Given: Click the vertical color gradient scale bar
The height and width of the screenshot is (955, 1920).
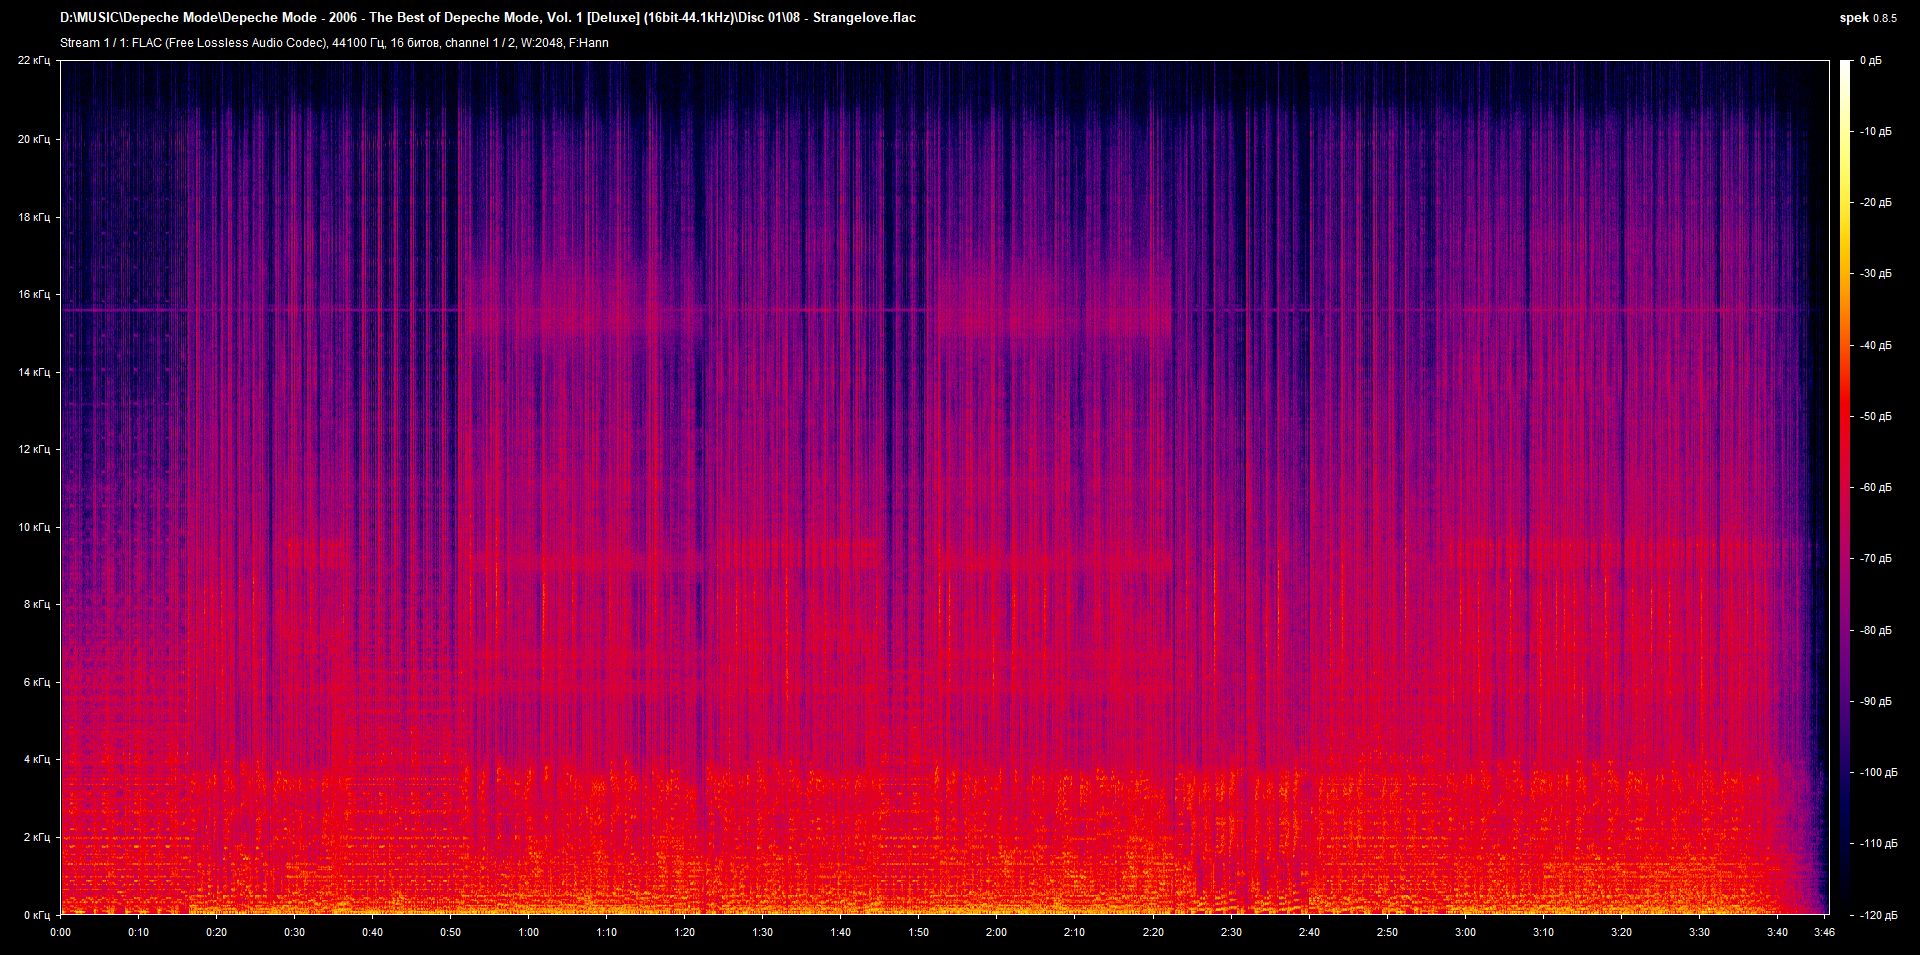Looking at the screenshot, I should pyautogui.click(x=1845, y=487).
